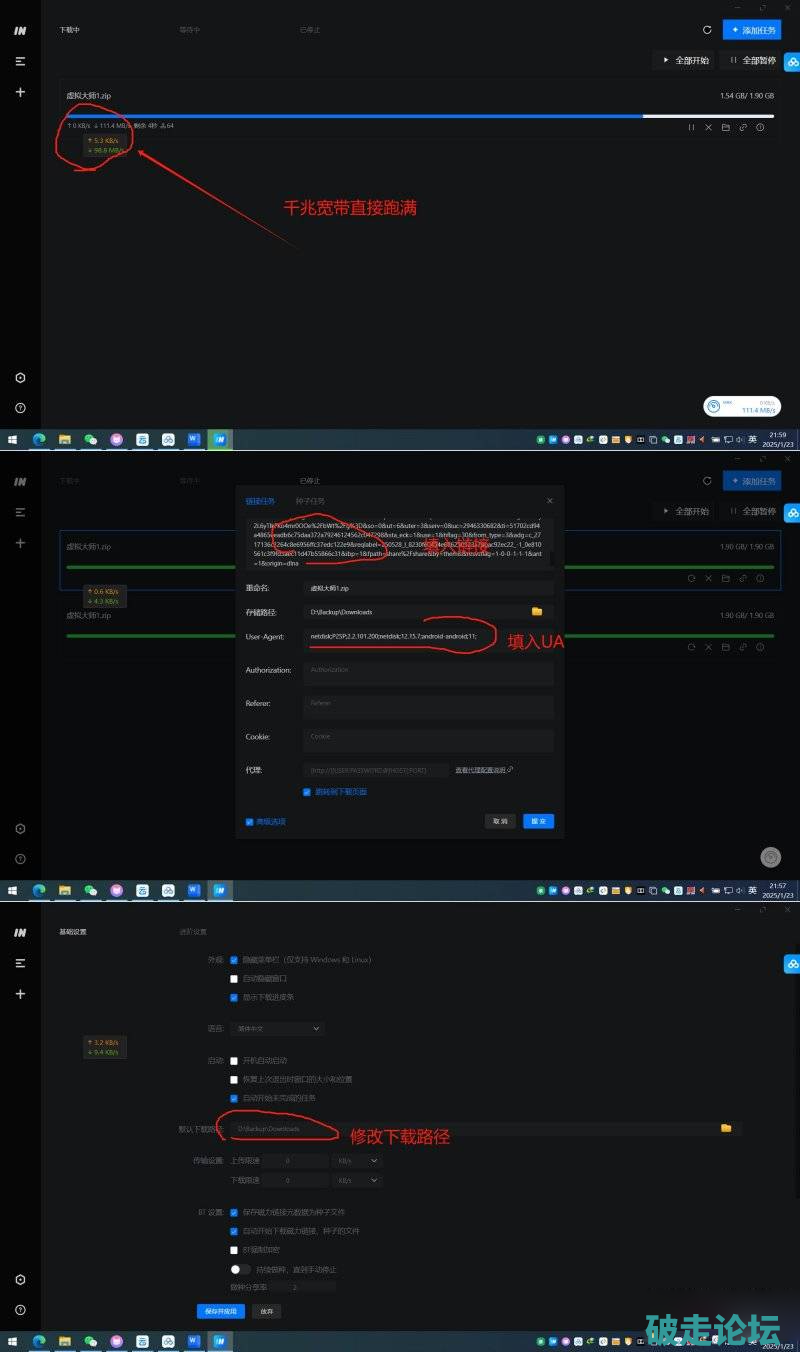Browse folder icon in 存储路径 field
Image resolution: width=800 pixels, height=1352 pixels.
(537, 611)
